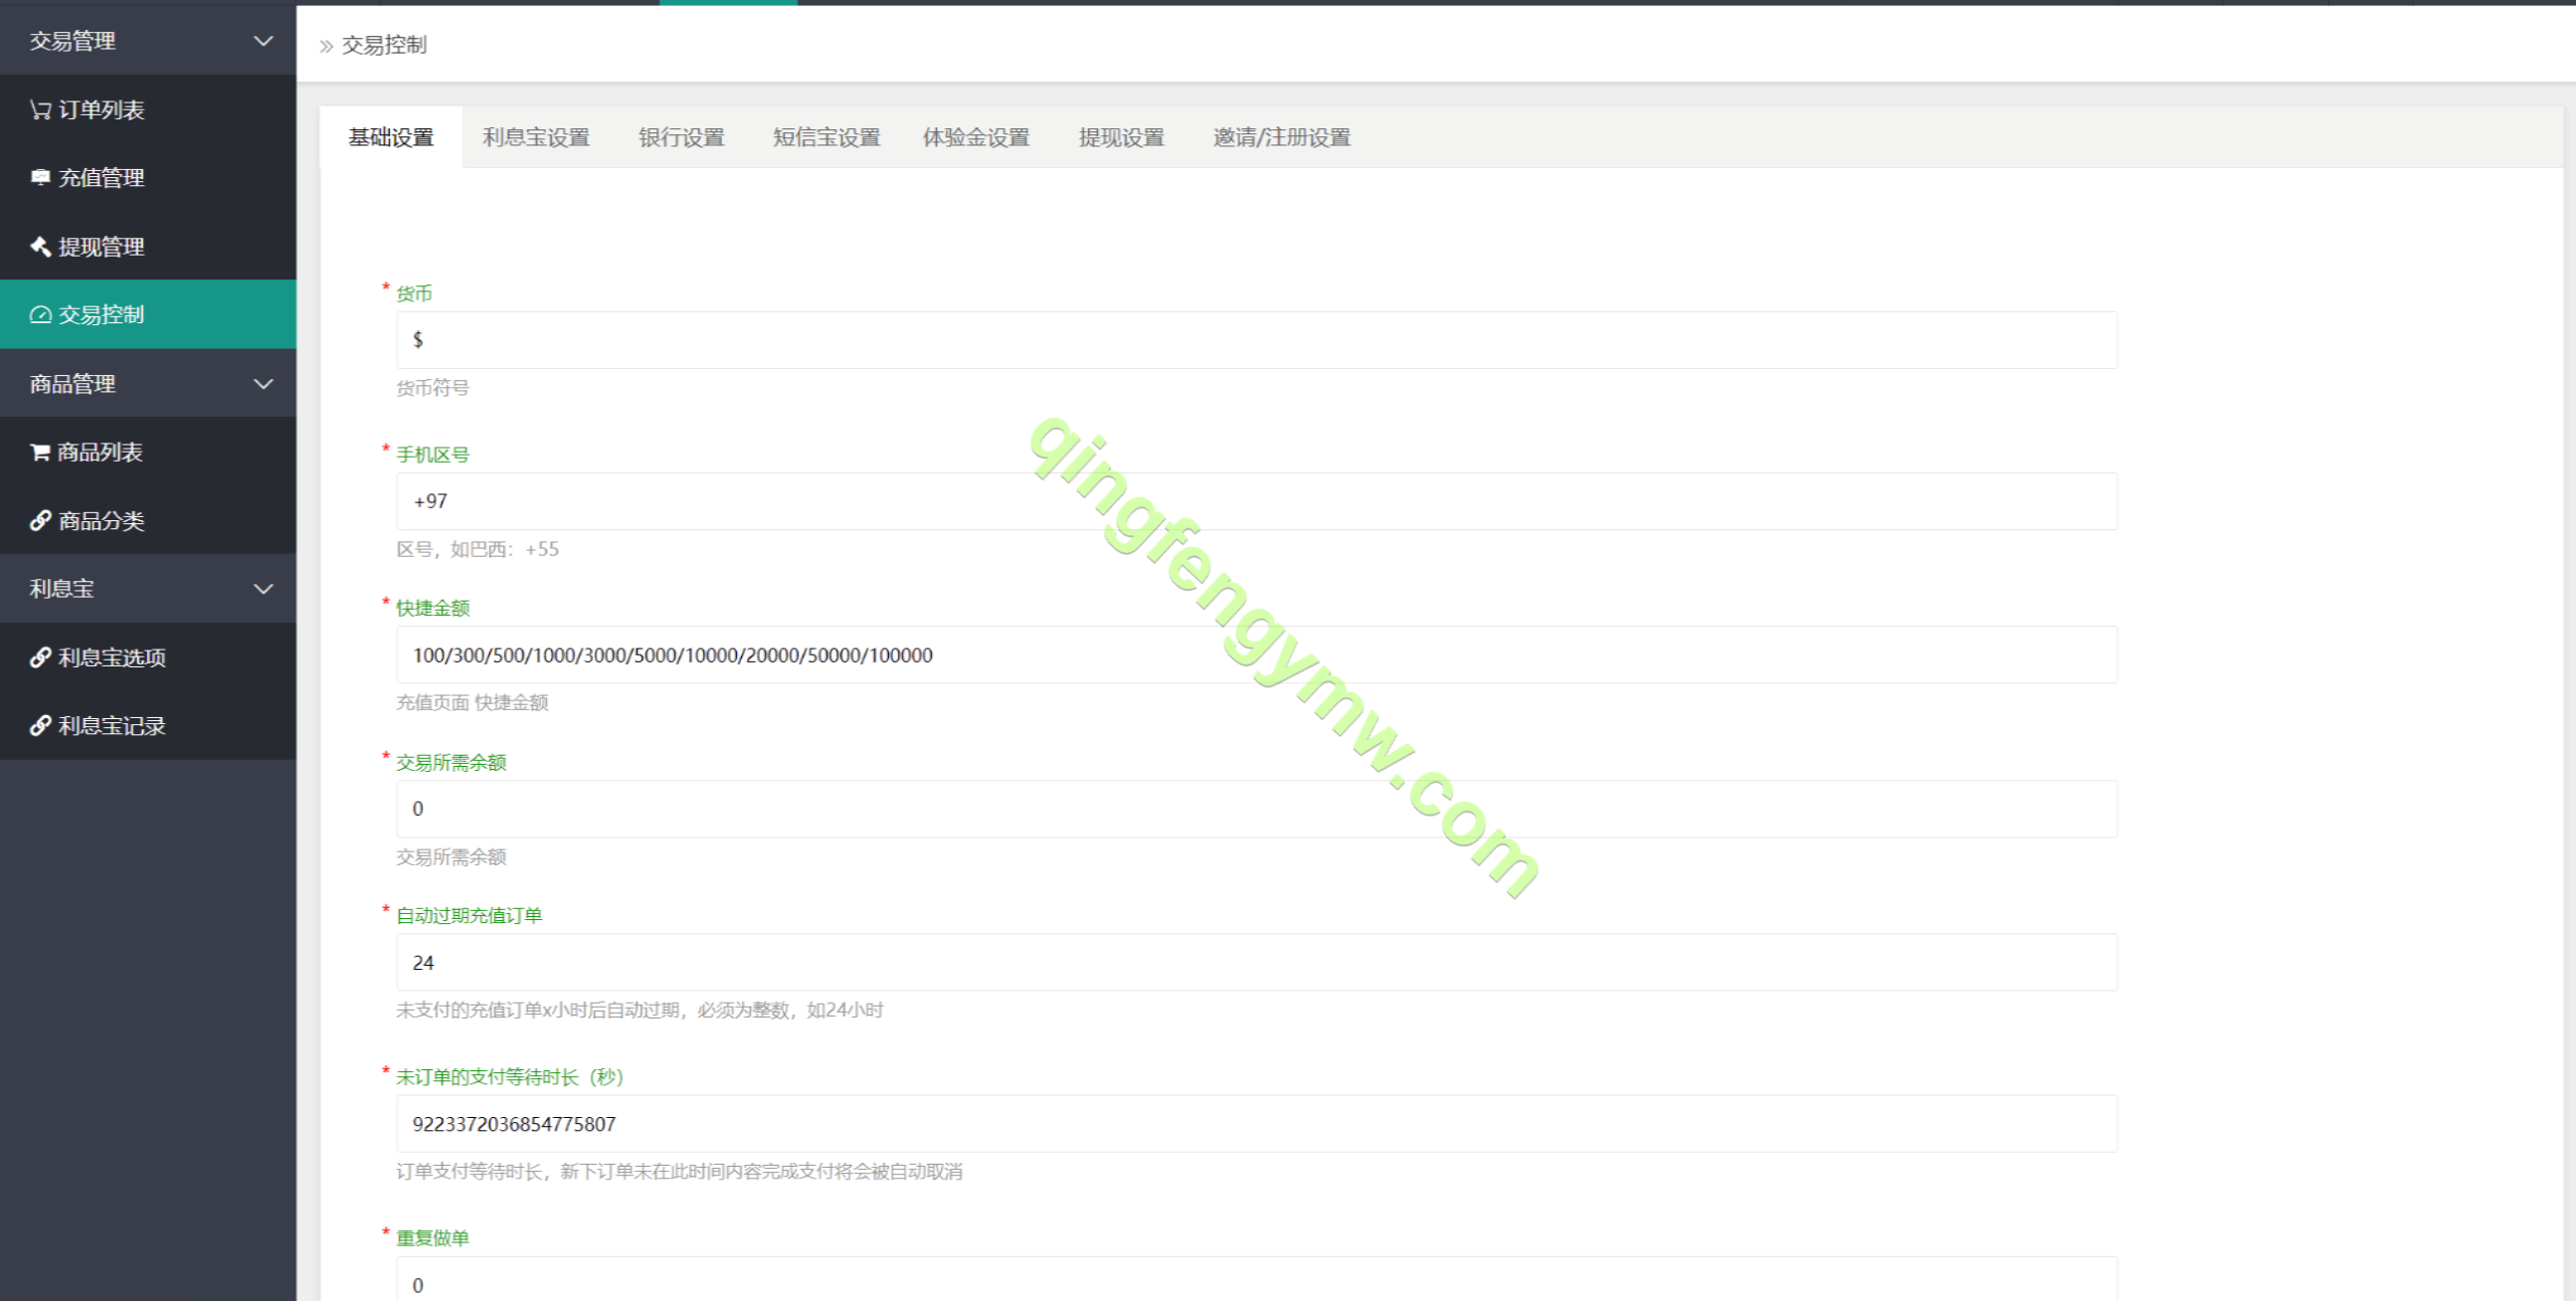Go to 提现管理 sidebar entry
Image resolution: width=2576 pixels, height=1301 pixels.
pyautogui.click(x=148, y=246)
